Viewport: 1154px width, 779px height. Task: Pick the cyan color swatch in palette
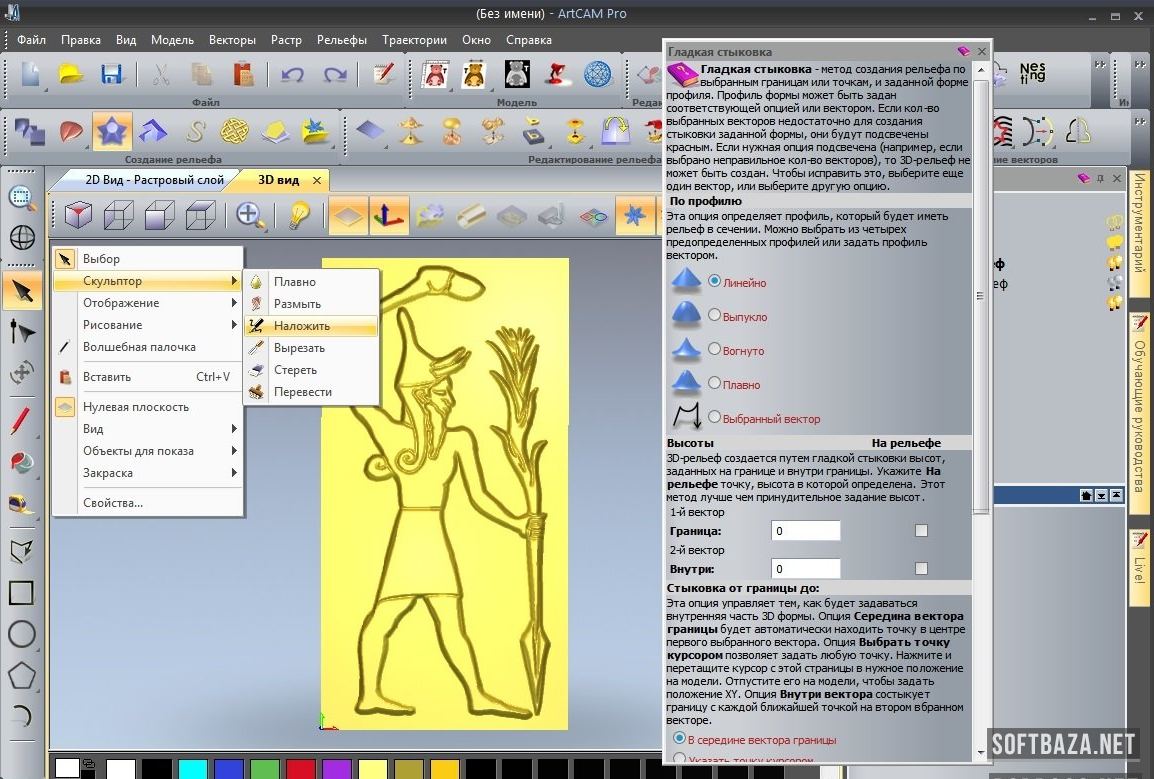[x=191, y=769]
